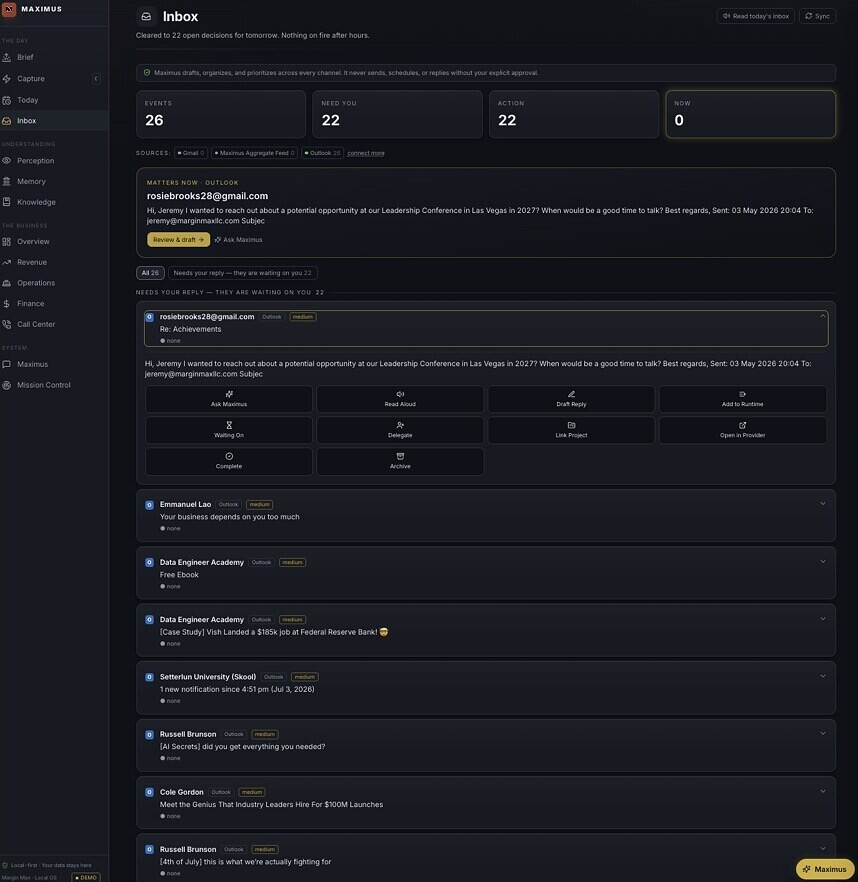
Task: Click the Knowledge book icon
Action: coord(7,202)
